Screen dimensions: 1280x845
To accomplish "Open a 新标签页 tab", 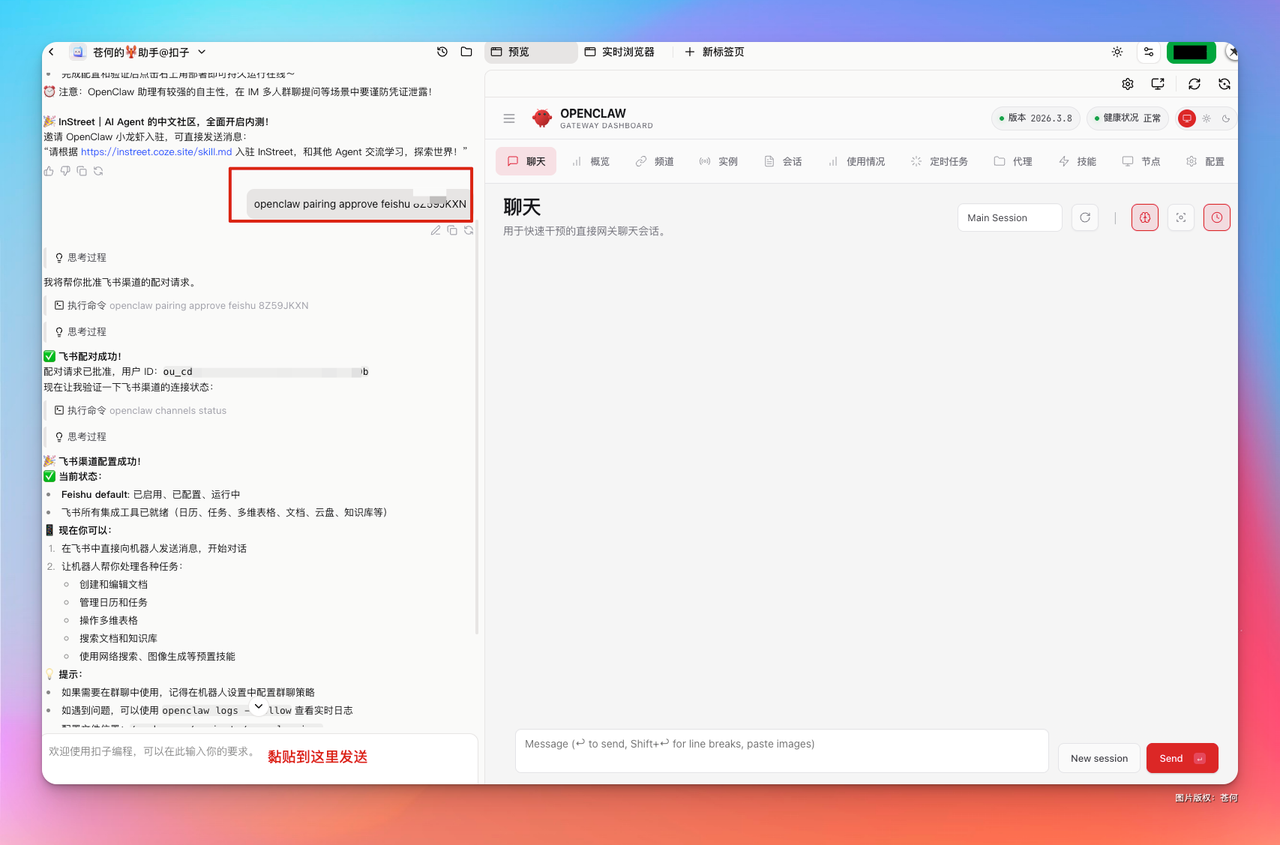I will click(x=714, y=52).
